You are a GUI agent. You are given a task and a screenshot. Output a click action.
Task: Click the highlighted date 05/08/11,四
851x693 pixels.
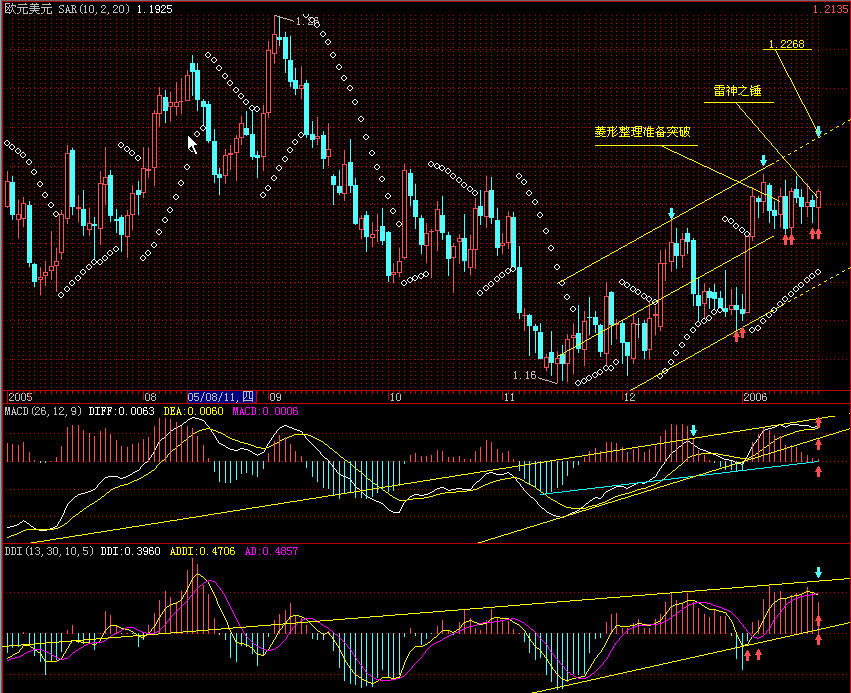pyautogui.click(x=221, y=397)
